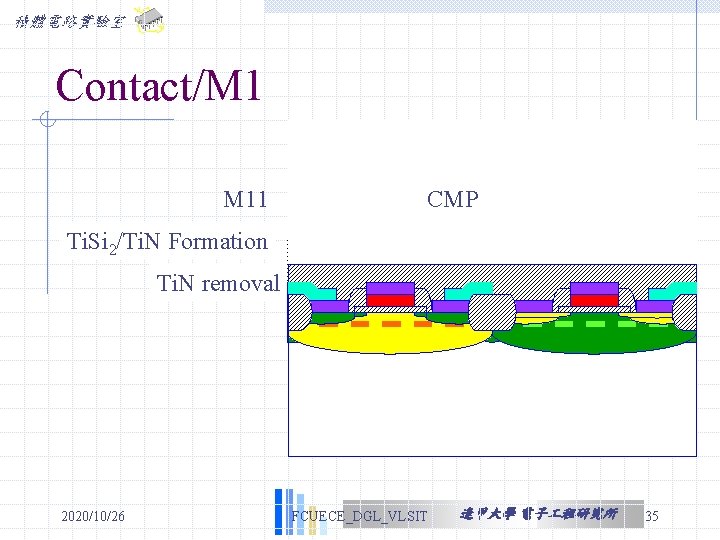
Task: Click the Chinese university name in footer
Action: coord(539,514)
